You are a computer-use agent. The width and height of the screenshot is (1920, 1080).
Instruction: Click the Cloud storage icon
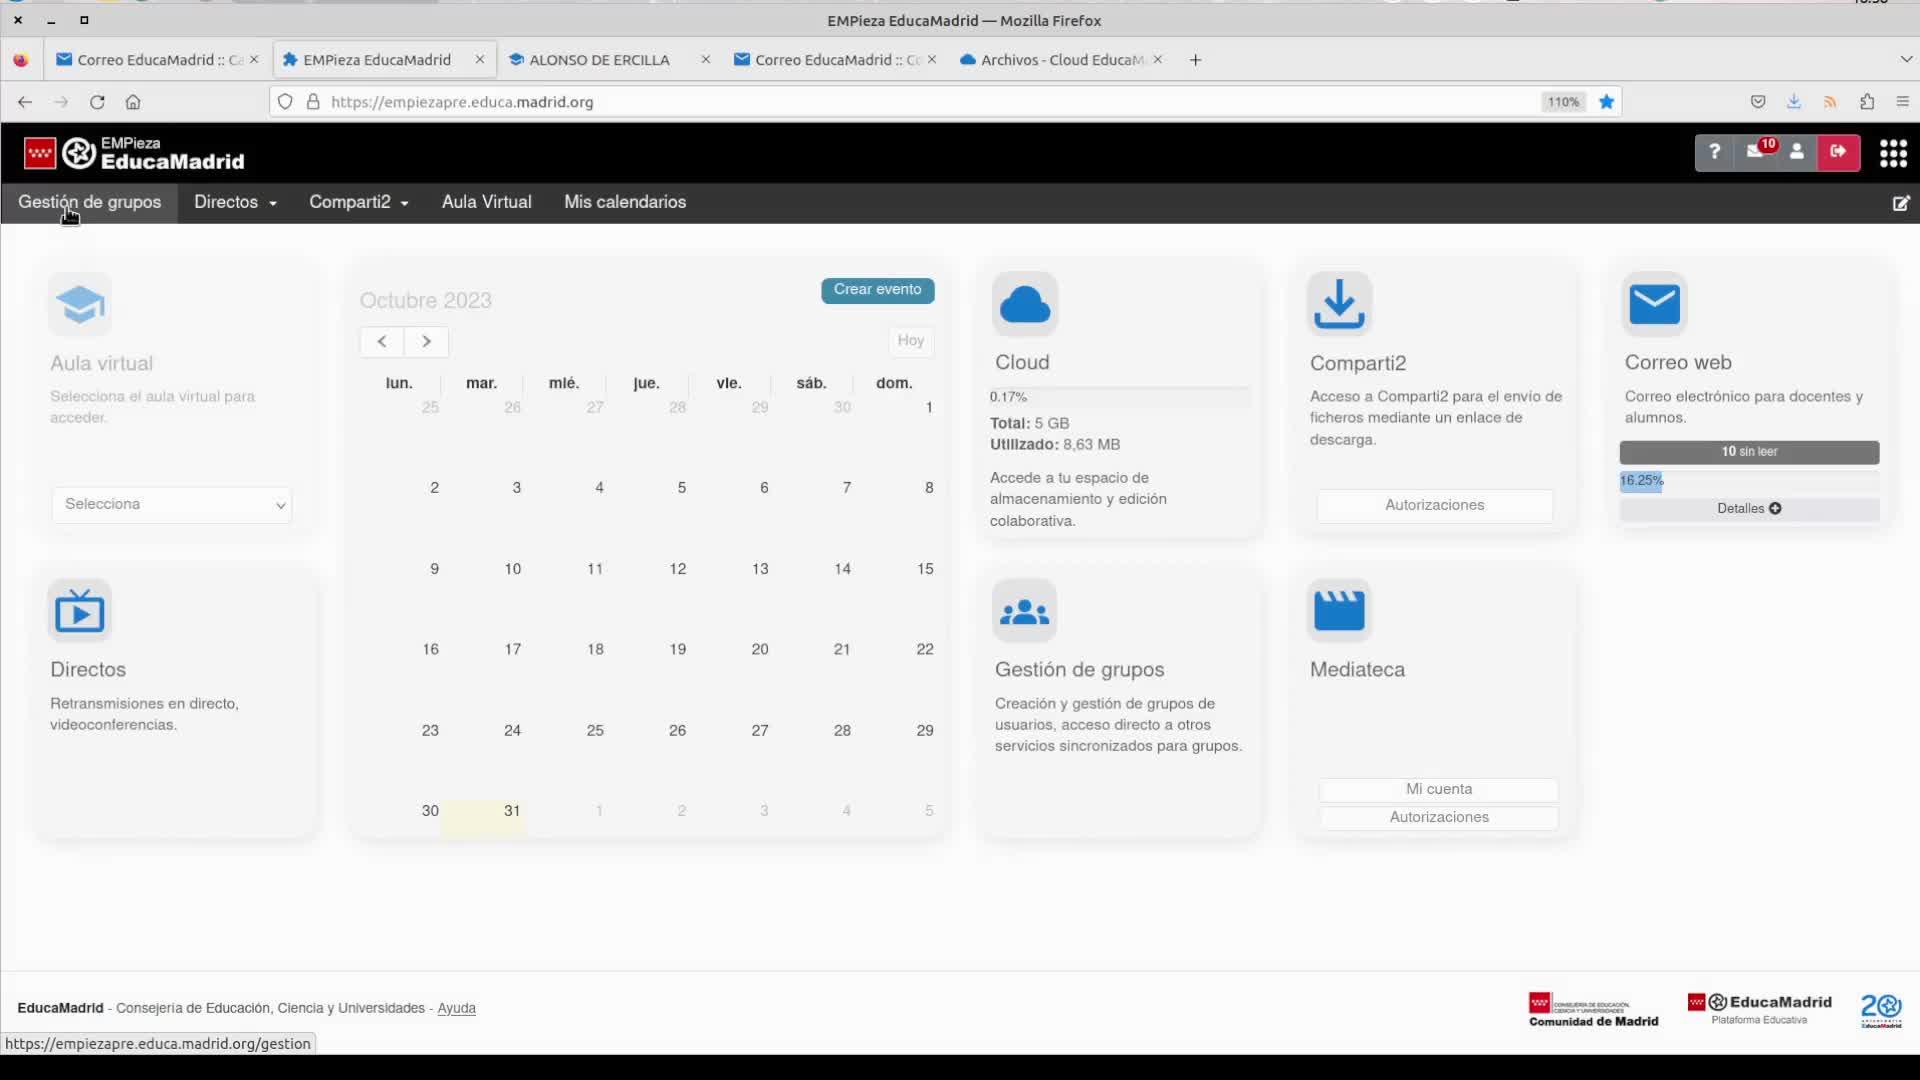click(1024, 305)
